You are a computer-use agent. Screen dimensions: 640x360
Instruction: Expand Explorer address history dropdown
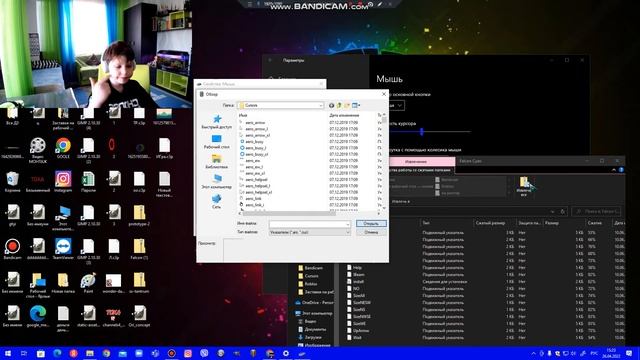point(552,211)
